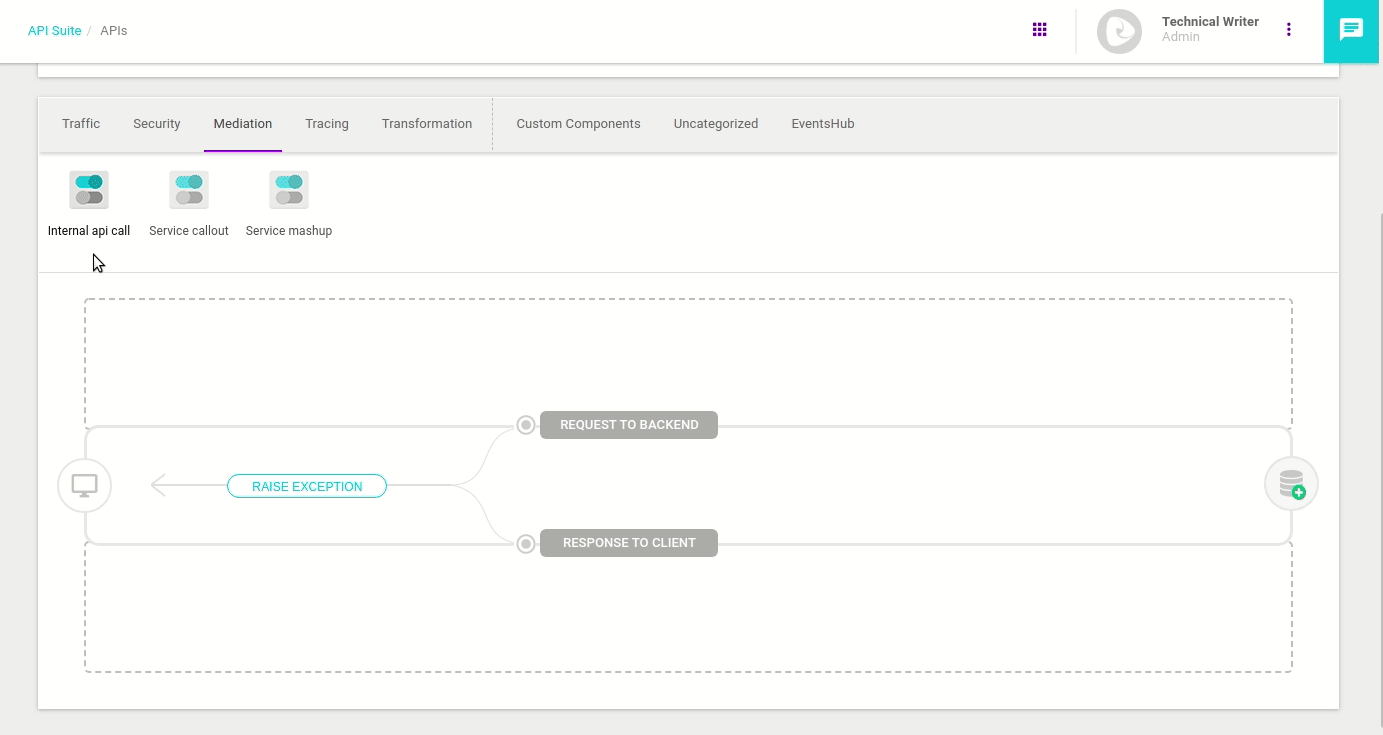
Task: Open the three-dot options menu
Action: pyautogui.click(x=1288, y=30)
